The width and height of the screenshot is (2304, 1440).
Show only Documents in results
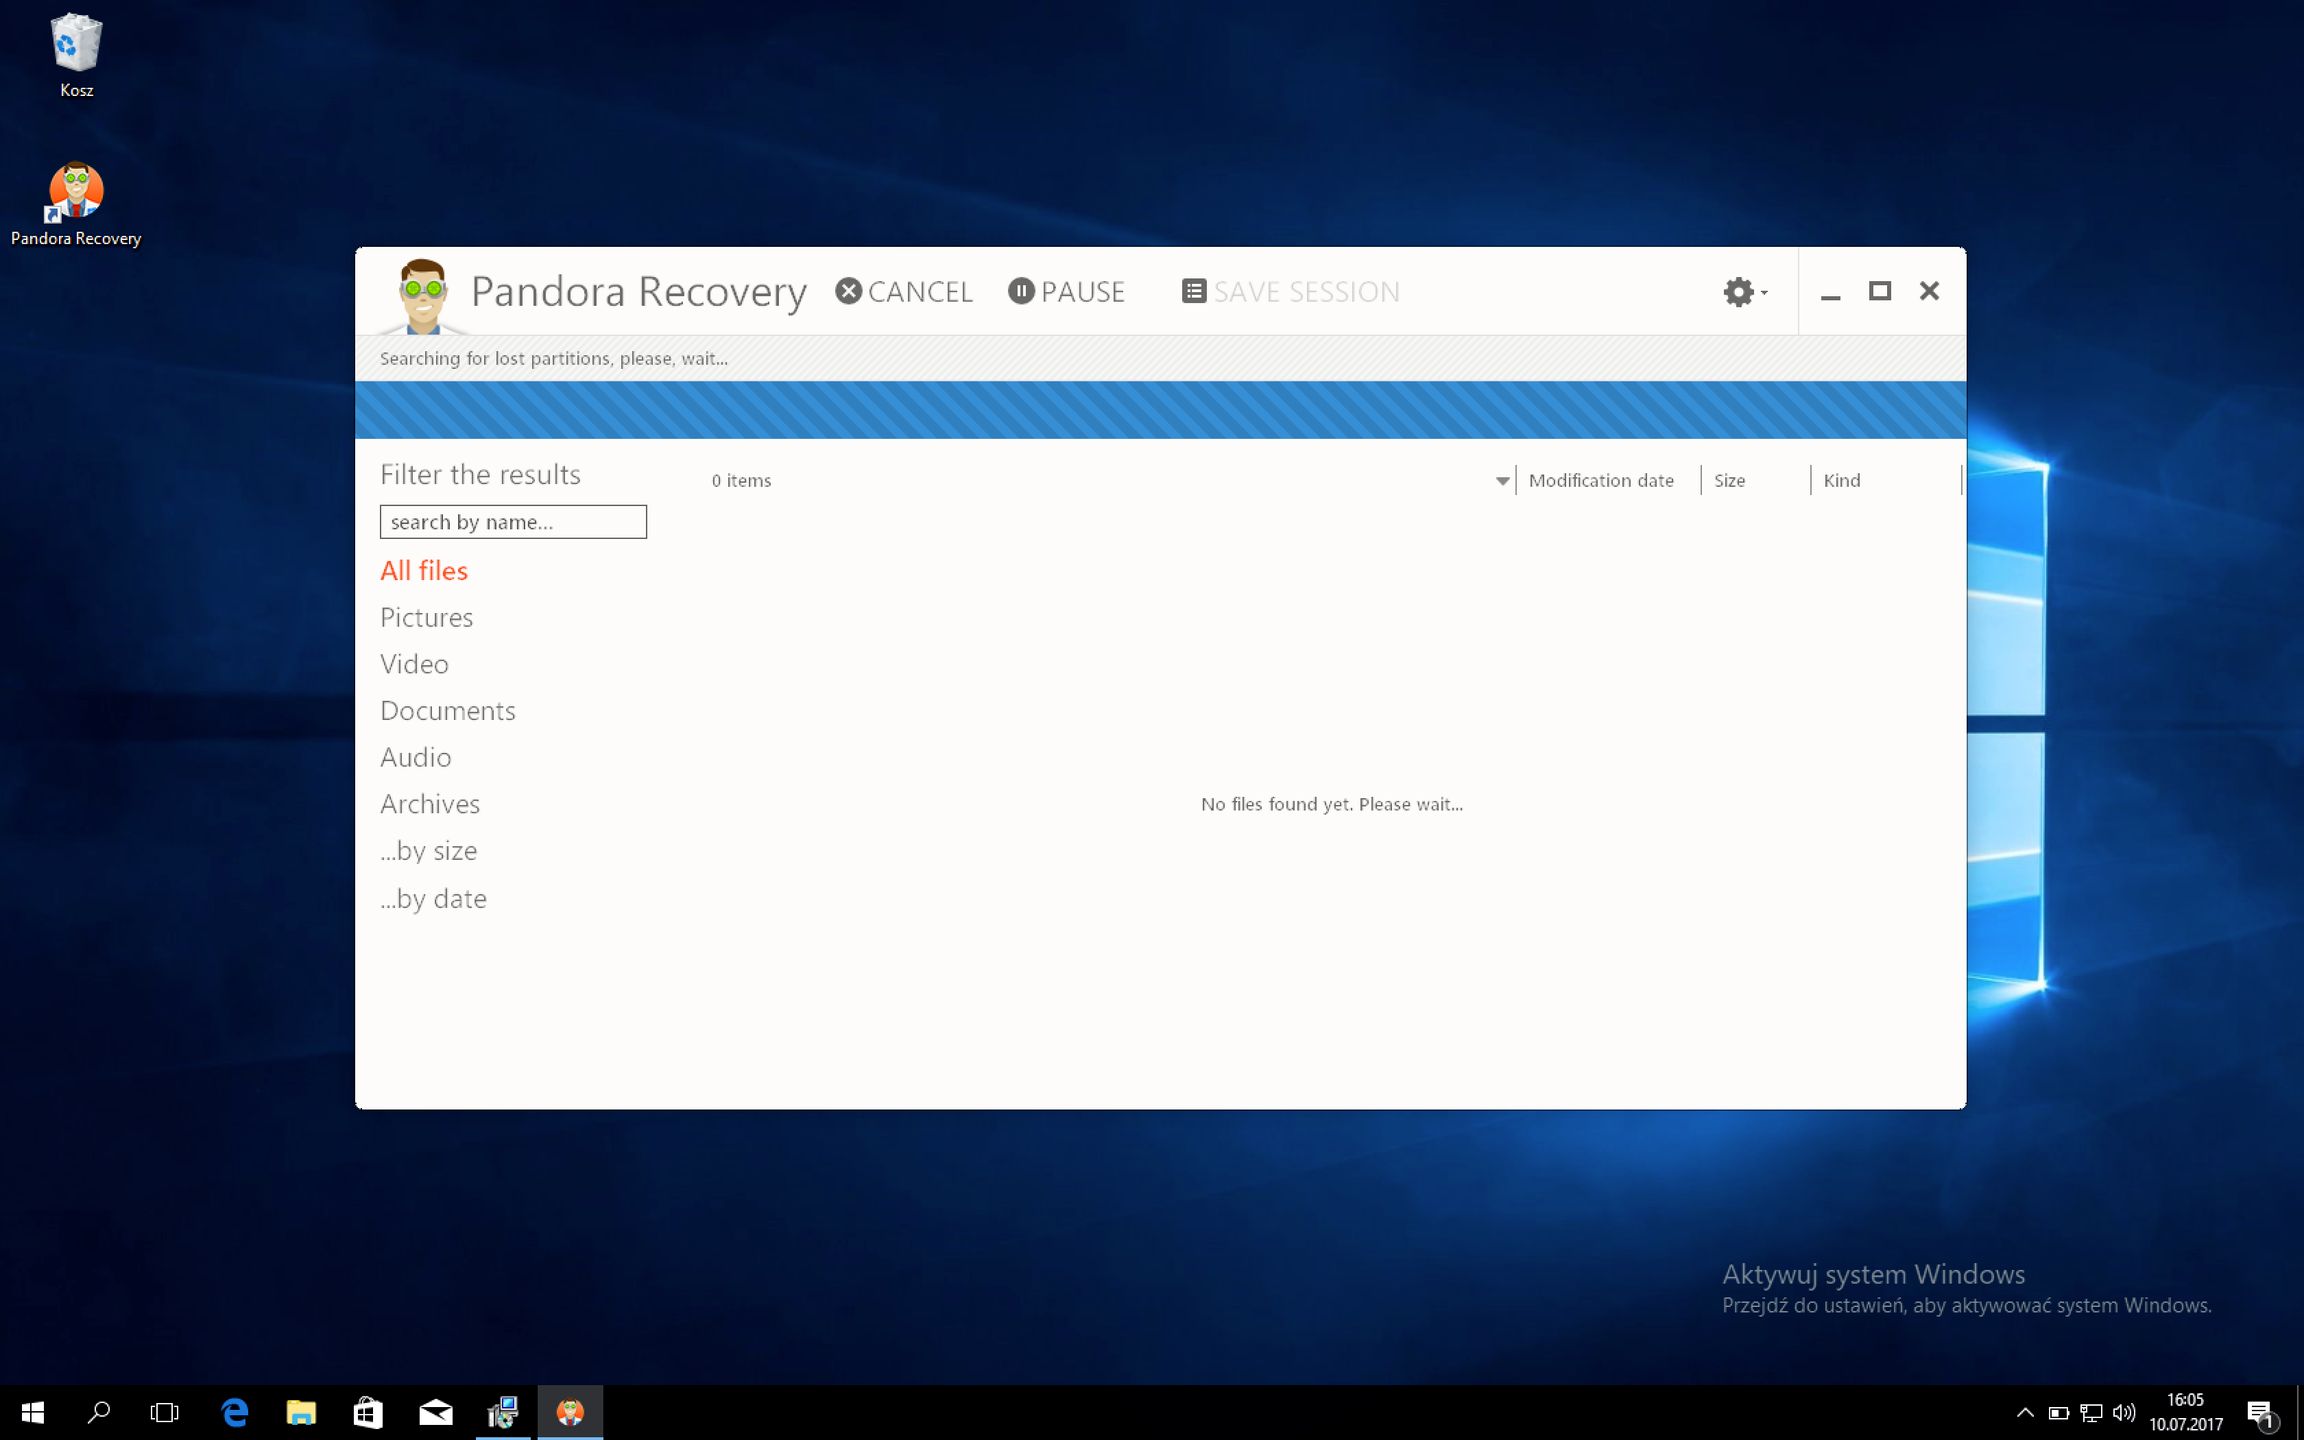[447, 711]
